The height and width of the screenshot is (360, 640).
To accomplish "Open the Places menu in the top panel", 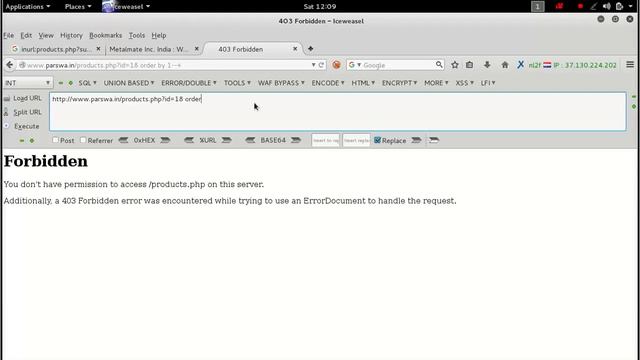I will click(78, 7).
